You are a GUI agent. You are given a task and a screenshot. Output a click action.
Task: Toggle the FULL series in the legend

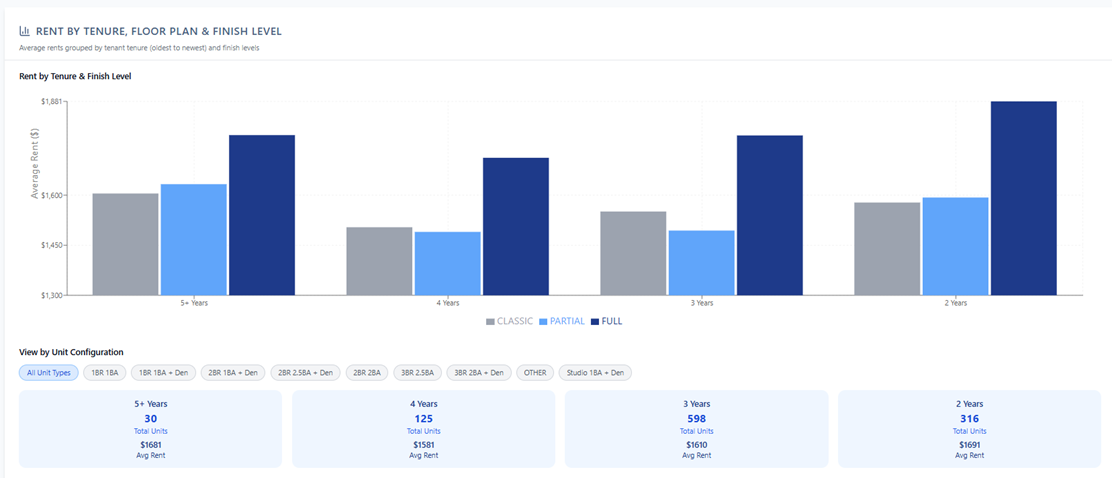606,321
